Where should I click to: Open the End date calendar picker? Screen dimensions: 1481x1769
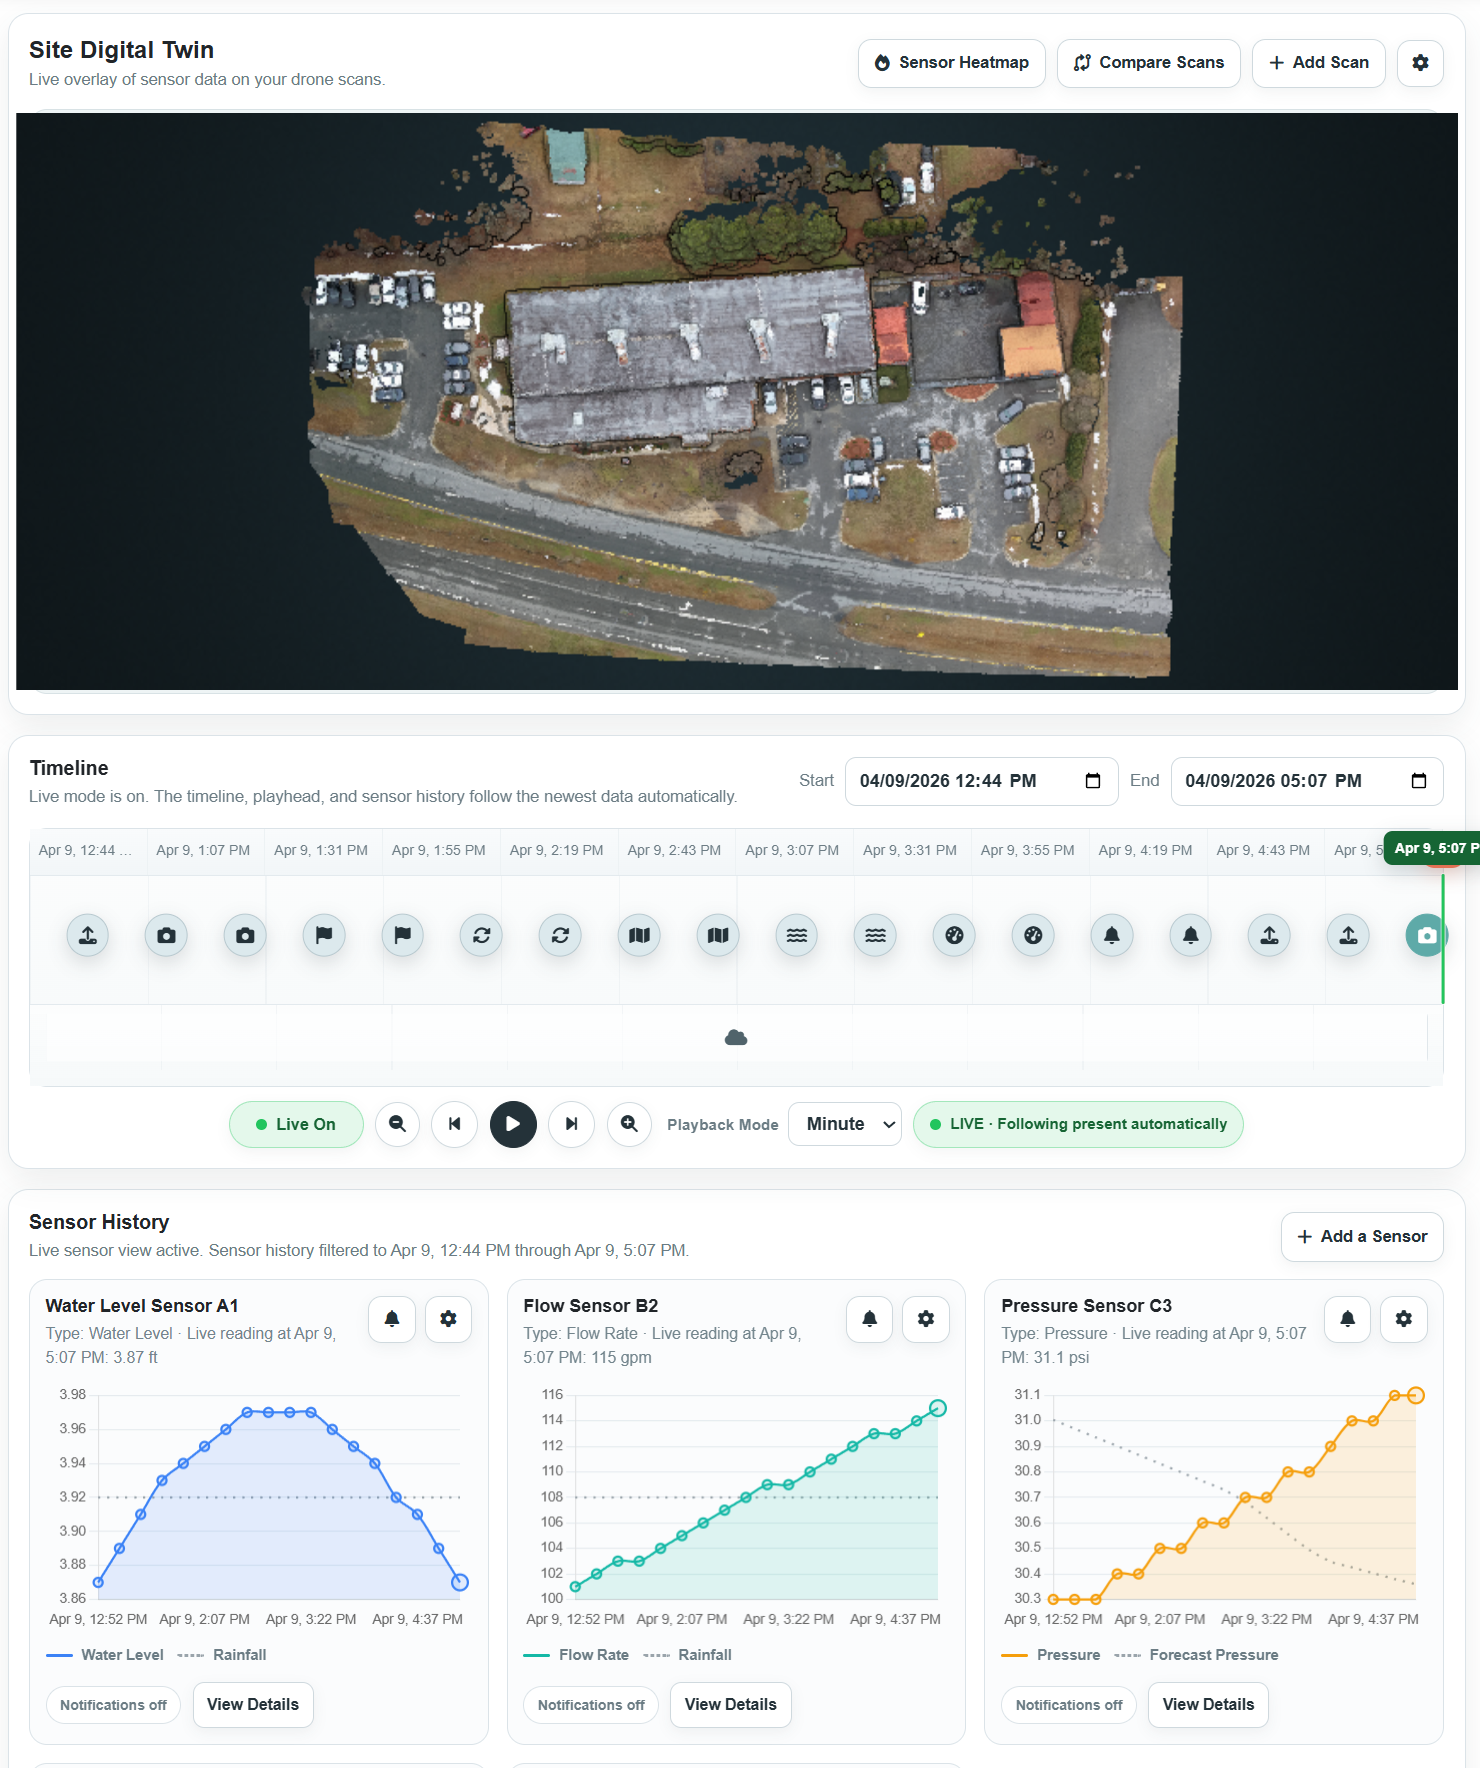1418,781
